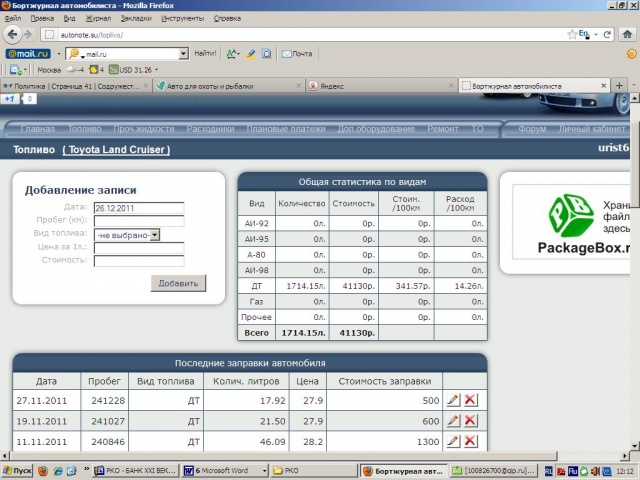
Task: Click the edit pencil for 19.11.2011 entry
Action: point(453,421)
